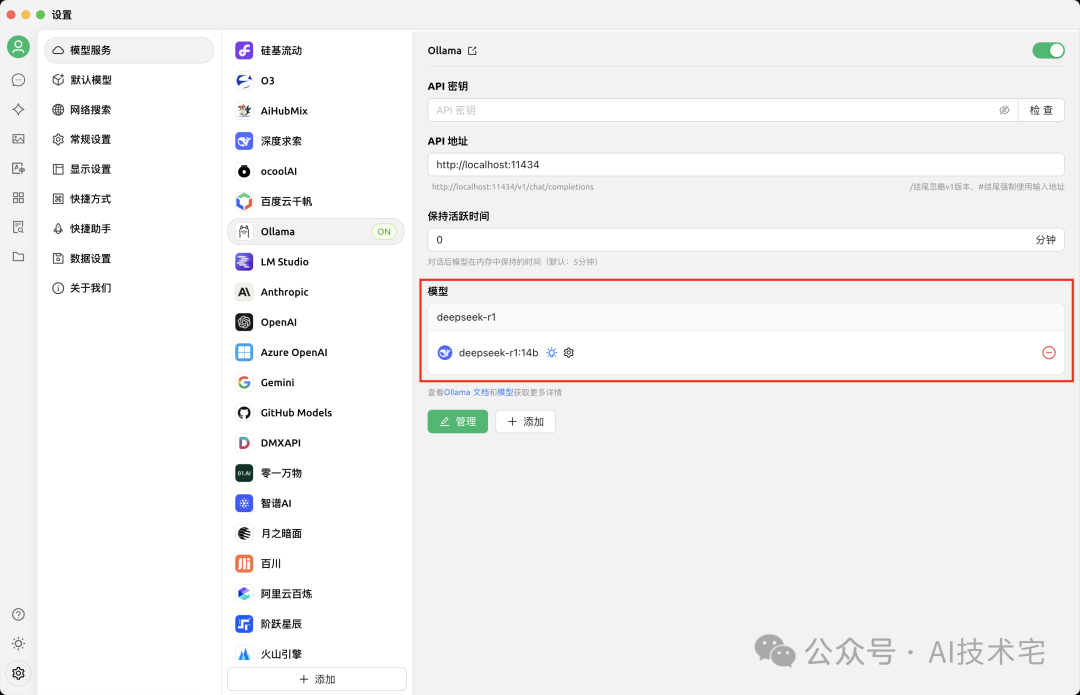Select the DMXAPI provider
Viewport: 1080px width, 695px height.
(316, 443)
